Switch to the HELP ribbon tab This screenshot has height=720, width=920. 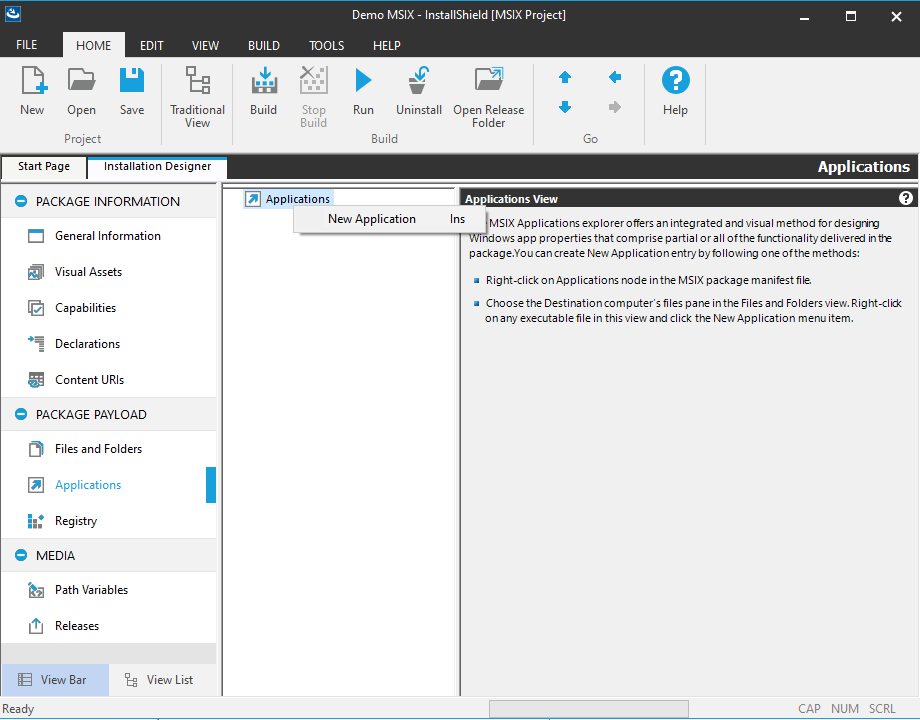[387, 45]
